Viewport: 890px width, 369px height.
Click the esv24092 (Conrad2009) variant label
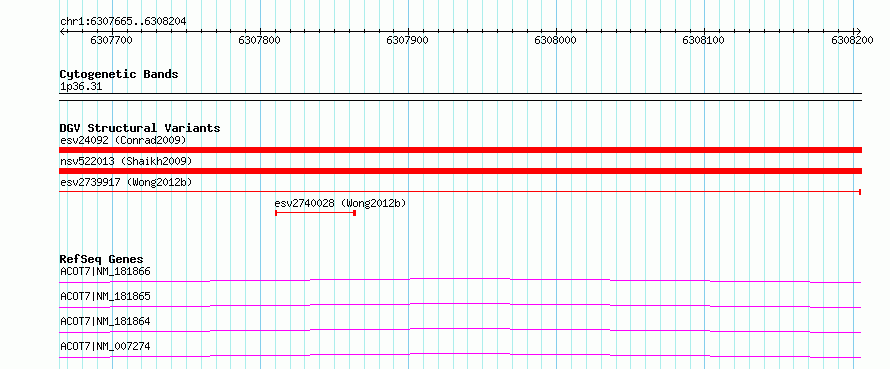123,140
